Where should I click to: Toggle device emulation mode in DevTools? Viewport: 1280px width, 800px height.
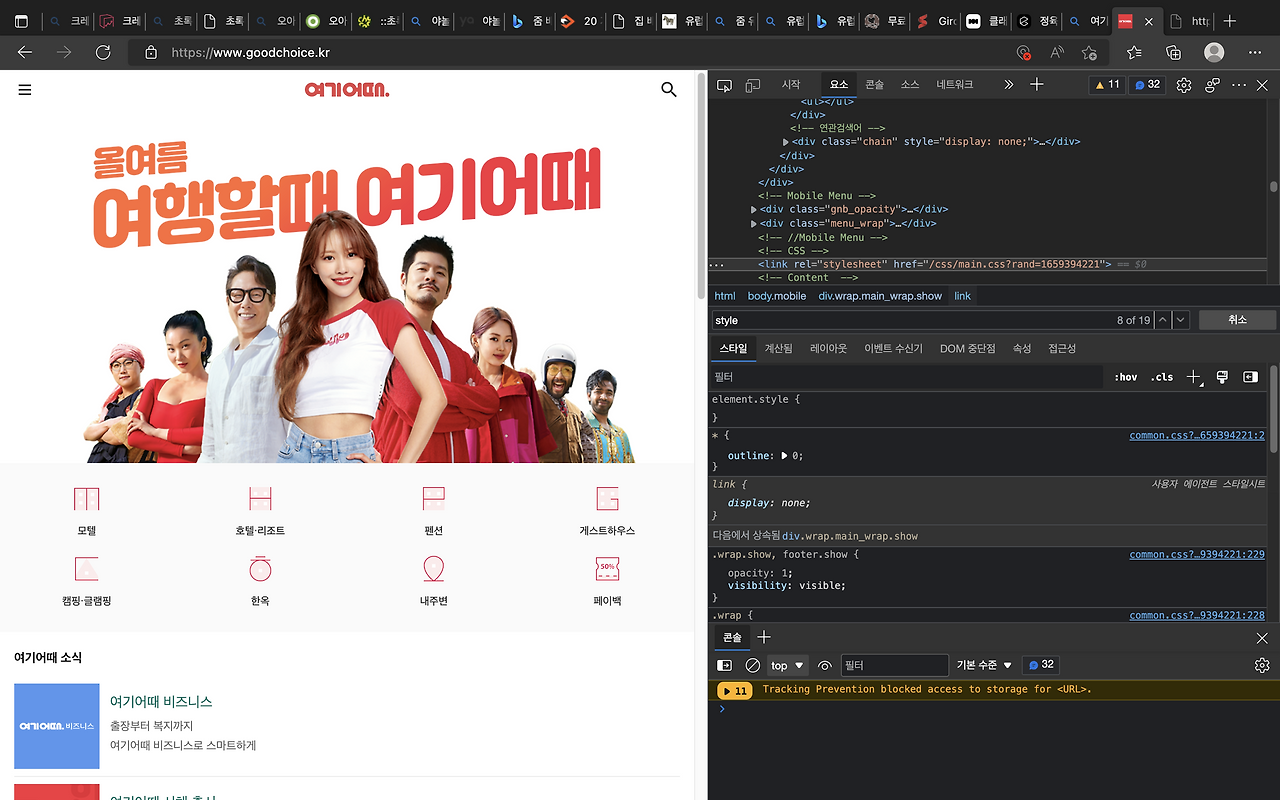click(x=753, y=84)
